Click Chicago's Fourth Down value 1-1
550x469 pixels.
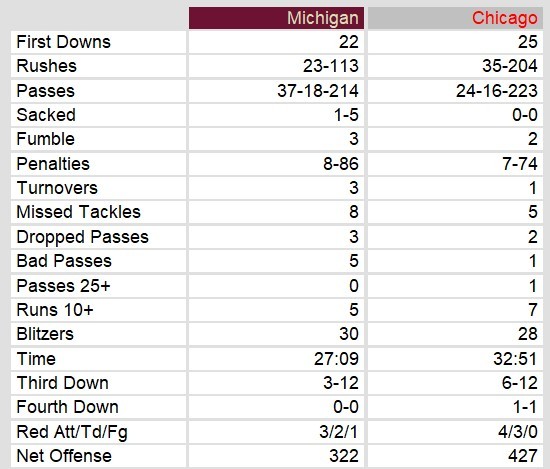pos(525,407)
